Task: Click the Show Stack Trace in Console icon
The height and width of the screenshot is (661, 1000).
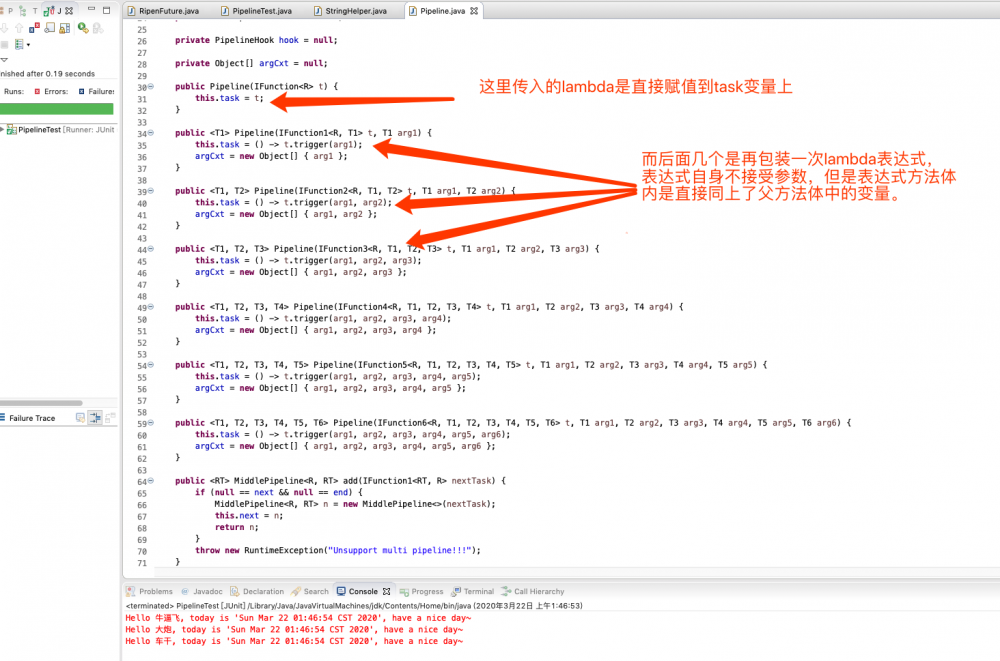Action: 80,418
